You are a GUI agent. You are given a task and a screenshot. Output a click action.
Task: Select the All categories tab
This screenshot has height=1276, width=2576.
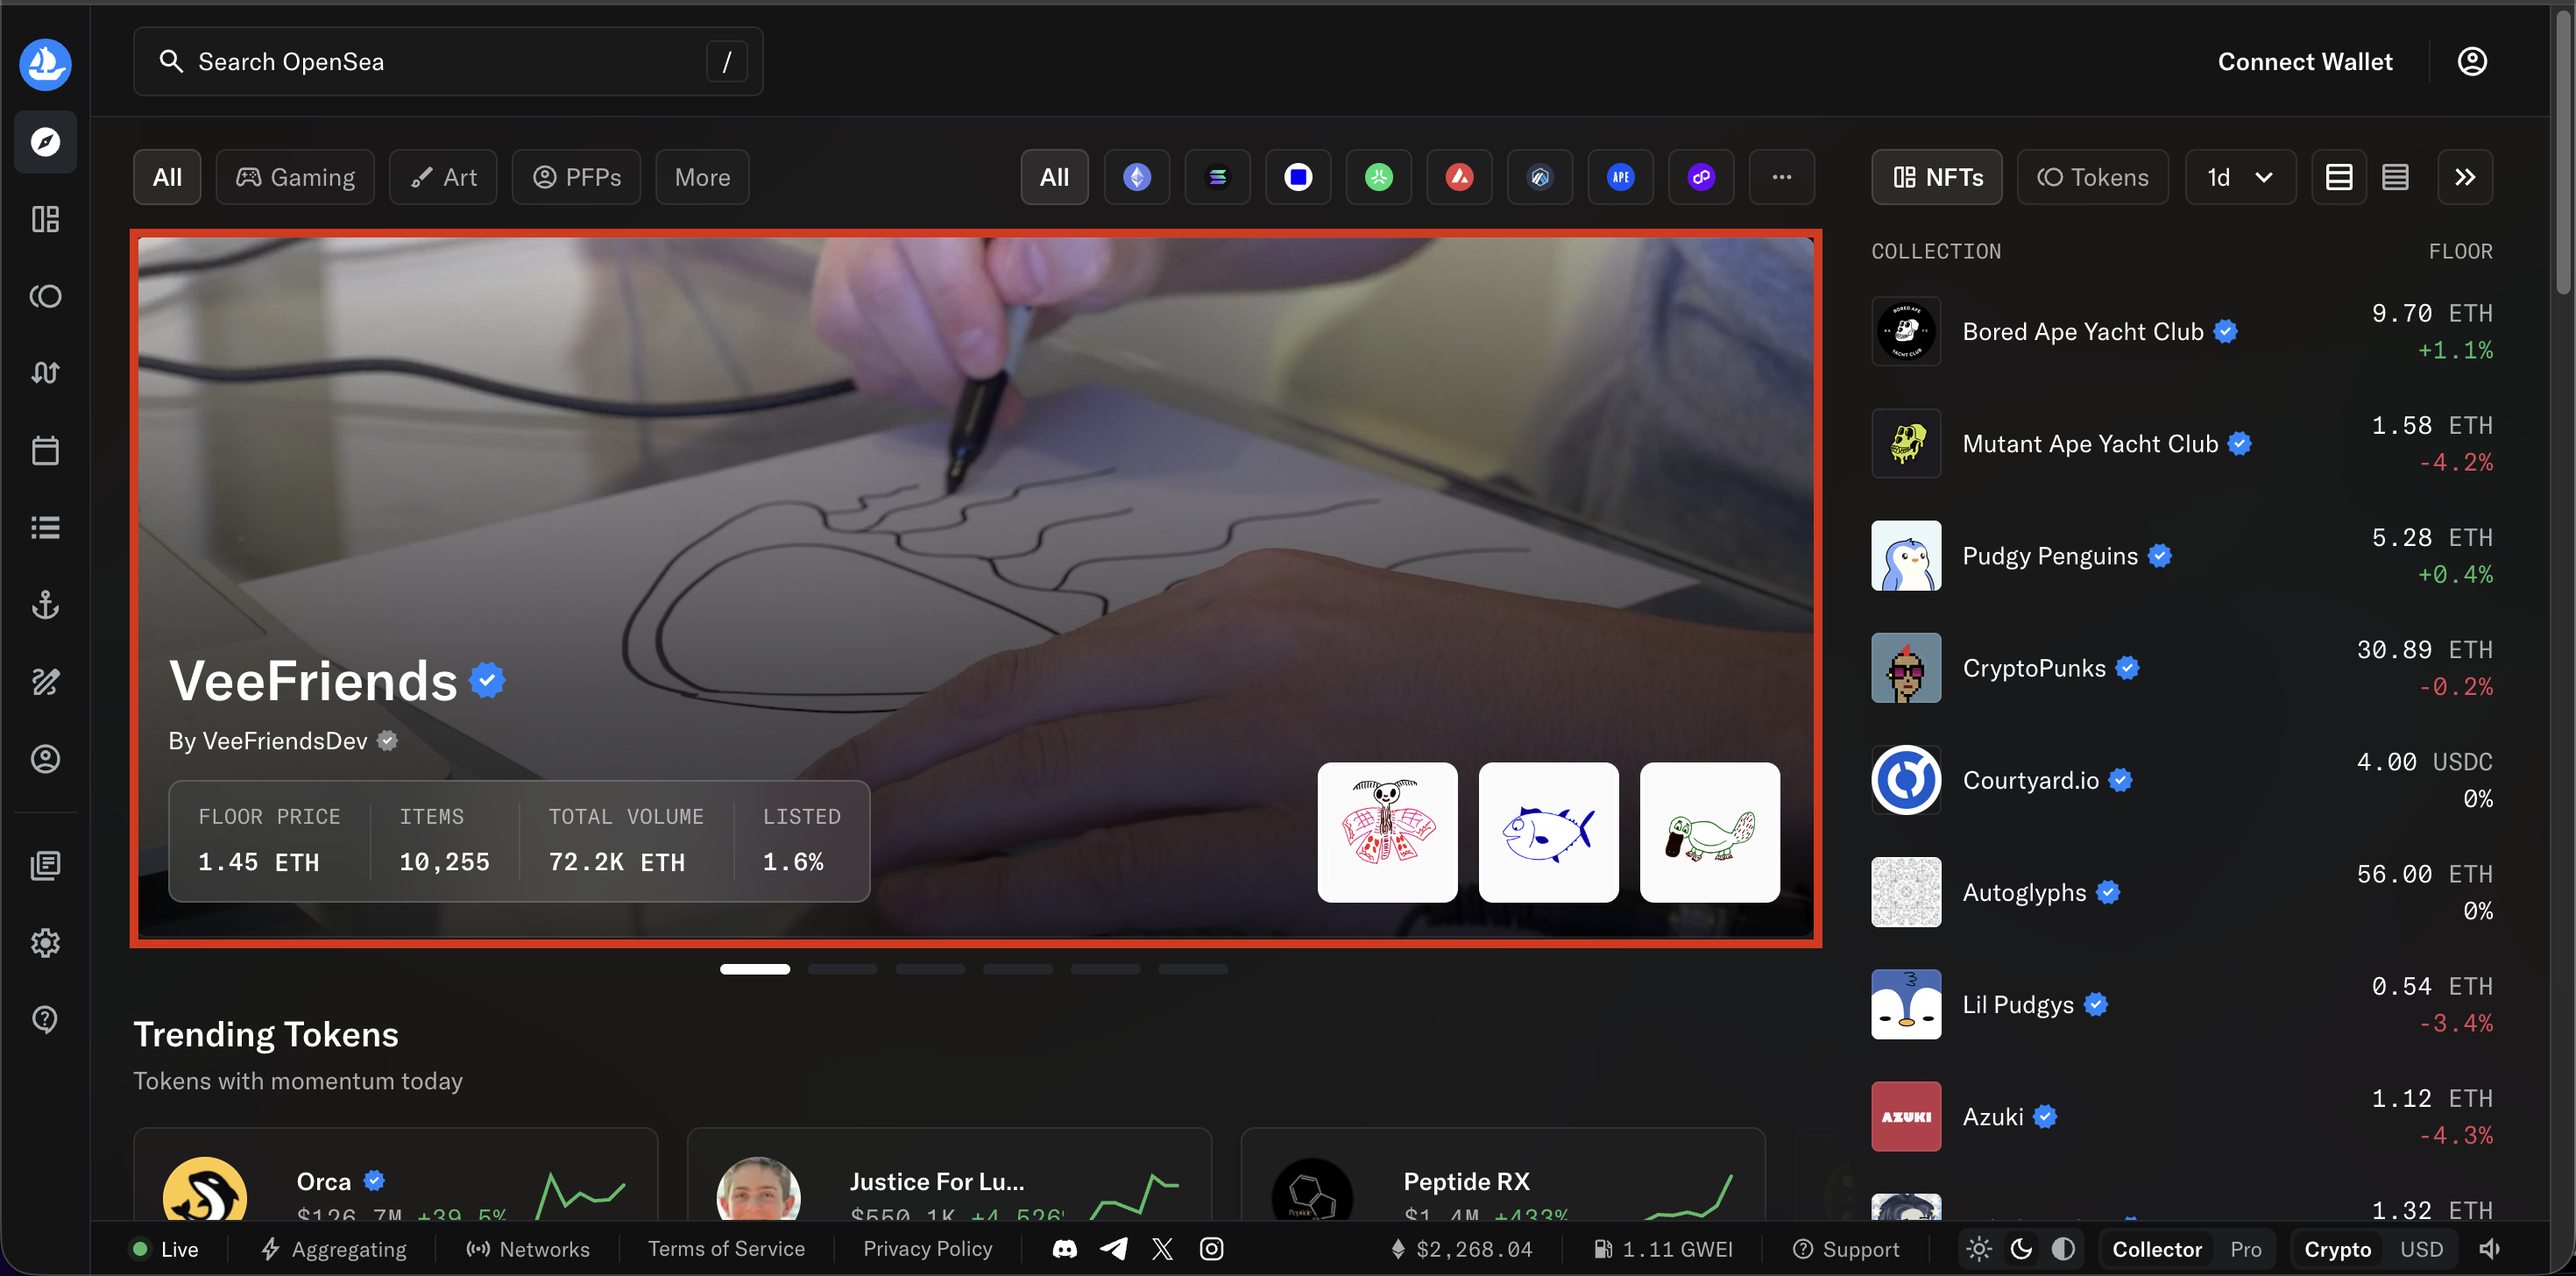pyautogui.click(x=167, y=177)
